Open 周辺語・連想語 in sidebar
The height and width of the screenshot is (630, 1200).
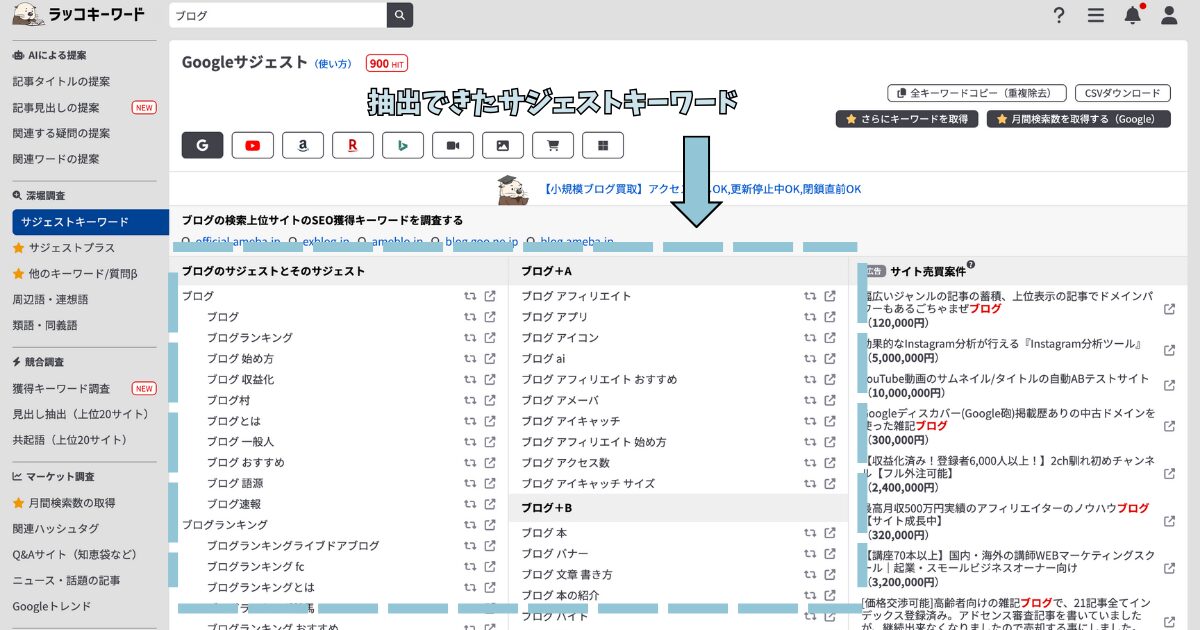coord(50,299)
